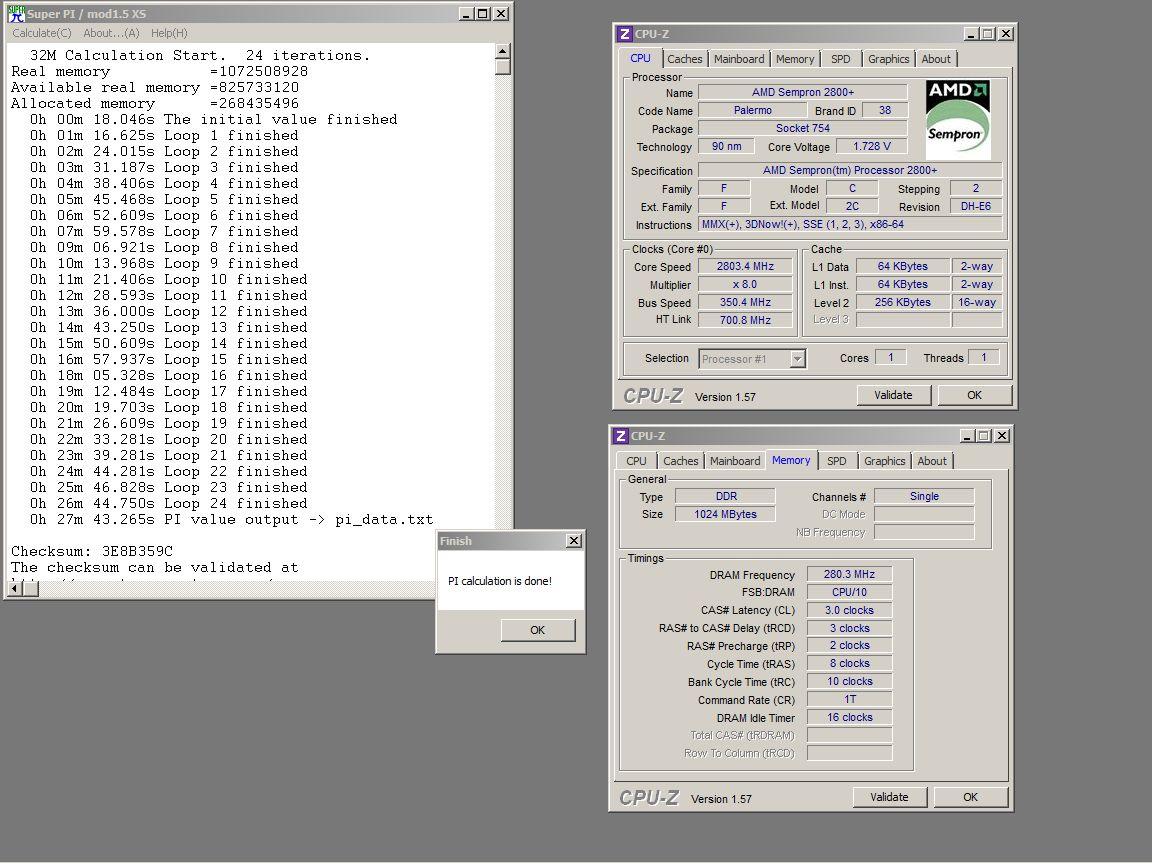This screenshot has width=1152, height=864.
Task: Click the Multiplier value x 8.0
Action: 745,284
